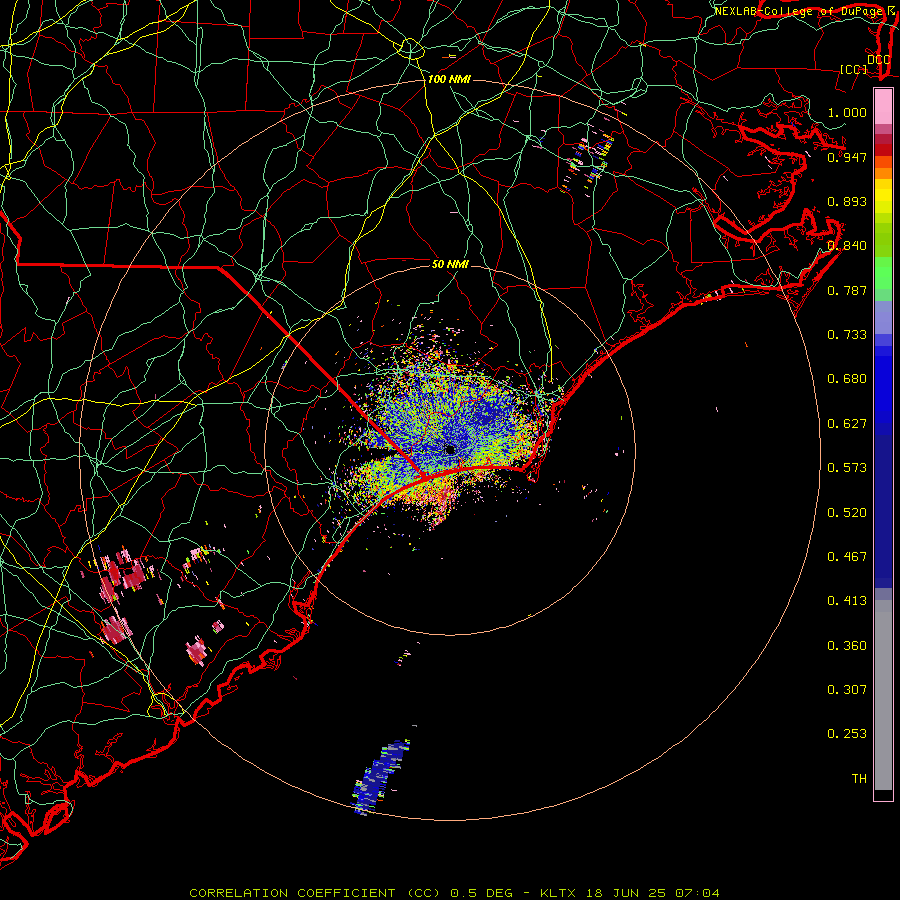The height and width of the screenshot is (900, 900).
Task: Click the TH threshold label
Action: tap(859, 779)
